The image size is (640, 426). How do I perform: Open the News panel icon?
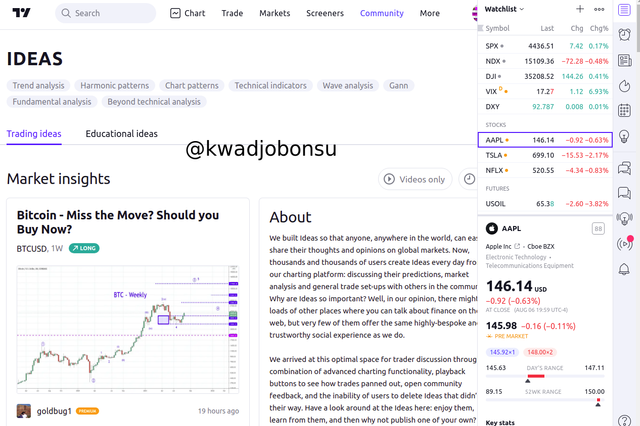coord(624,60)
